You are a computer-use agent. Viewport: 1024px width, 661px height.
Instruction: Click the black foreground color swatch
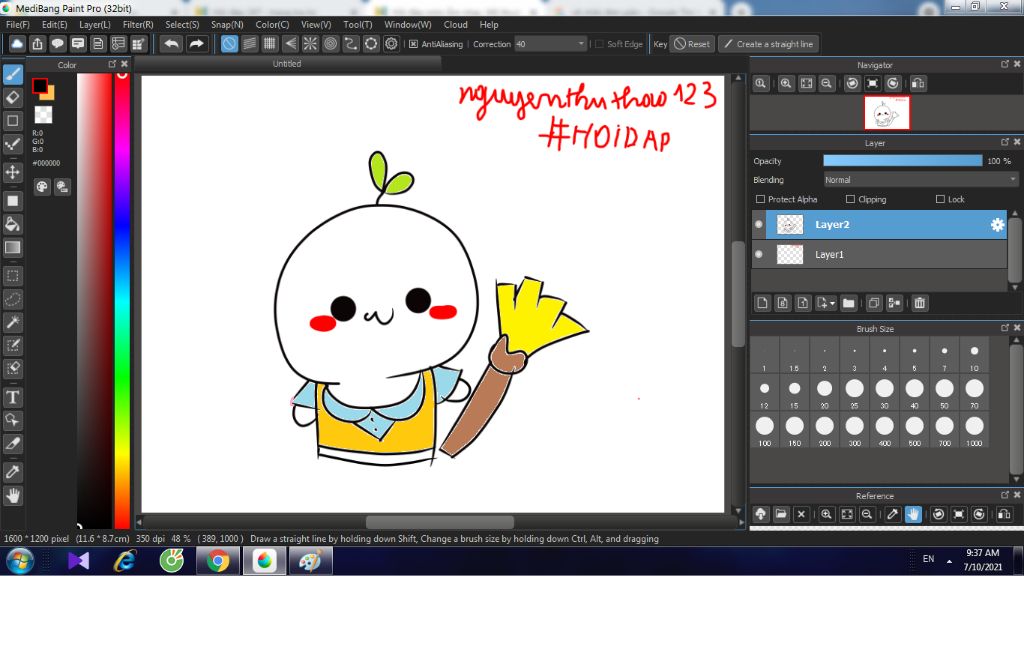pyautogui.click(x=40, y=86)
